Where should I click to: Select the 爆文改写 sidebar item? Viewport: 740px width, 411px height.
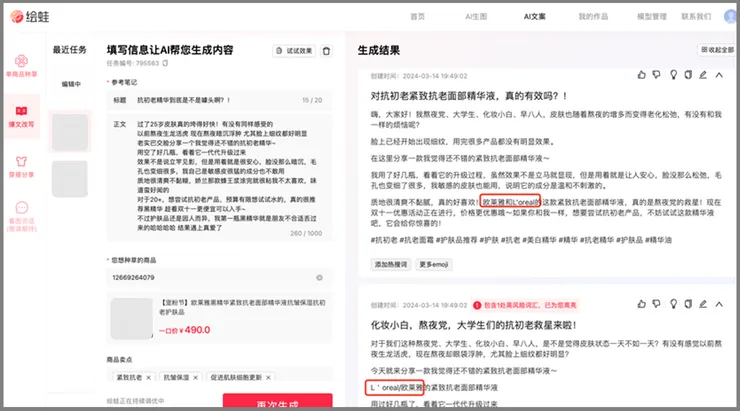(21, 116)
